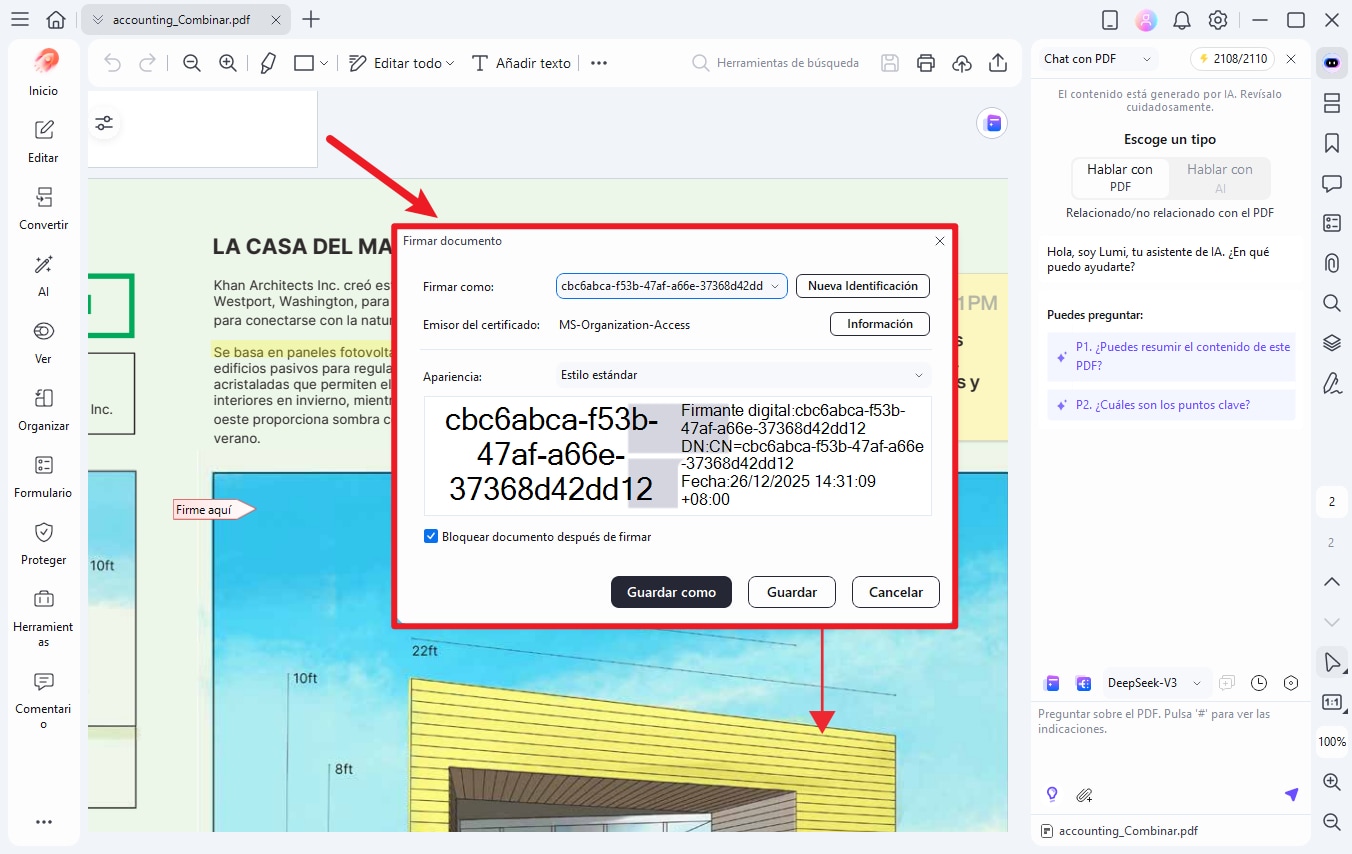The height and width of the screenshot is (854, 1352).
Task: Go to the Proteger section in left sidebar
Action: (43, 544)
